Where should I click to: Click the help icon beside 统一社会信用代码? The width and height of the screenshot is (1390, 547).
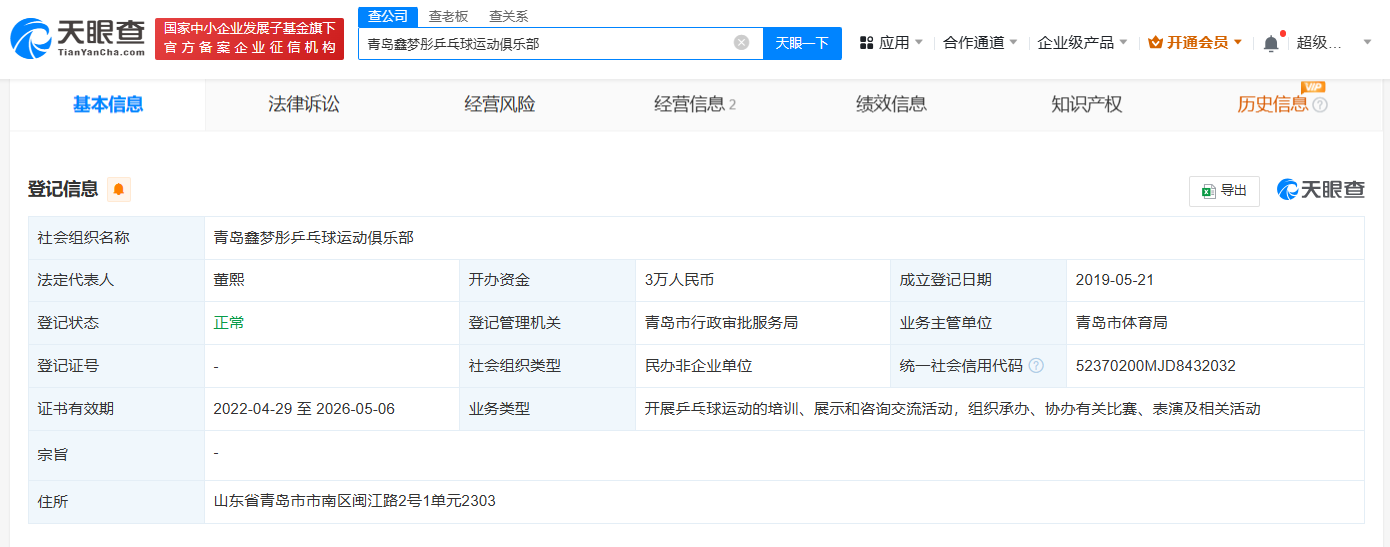coord(1036,366)
